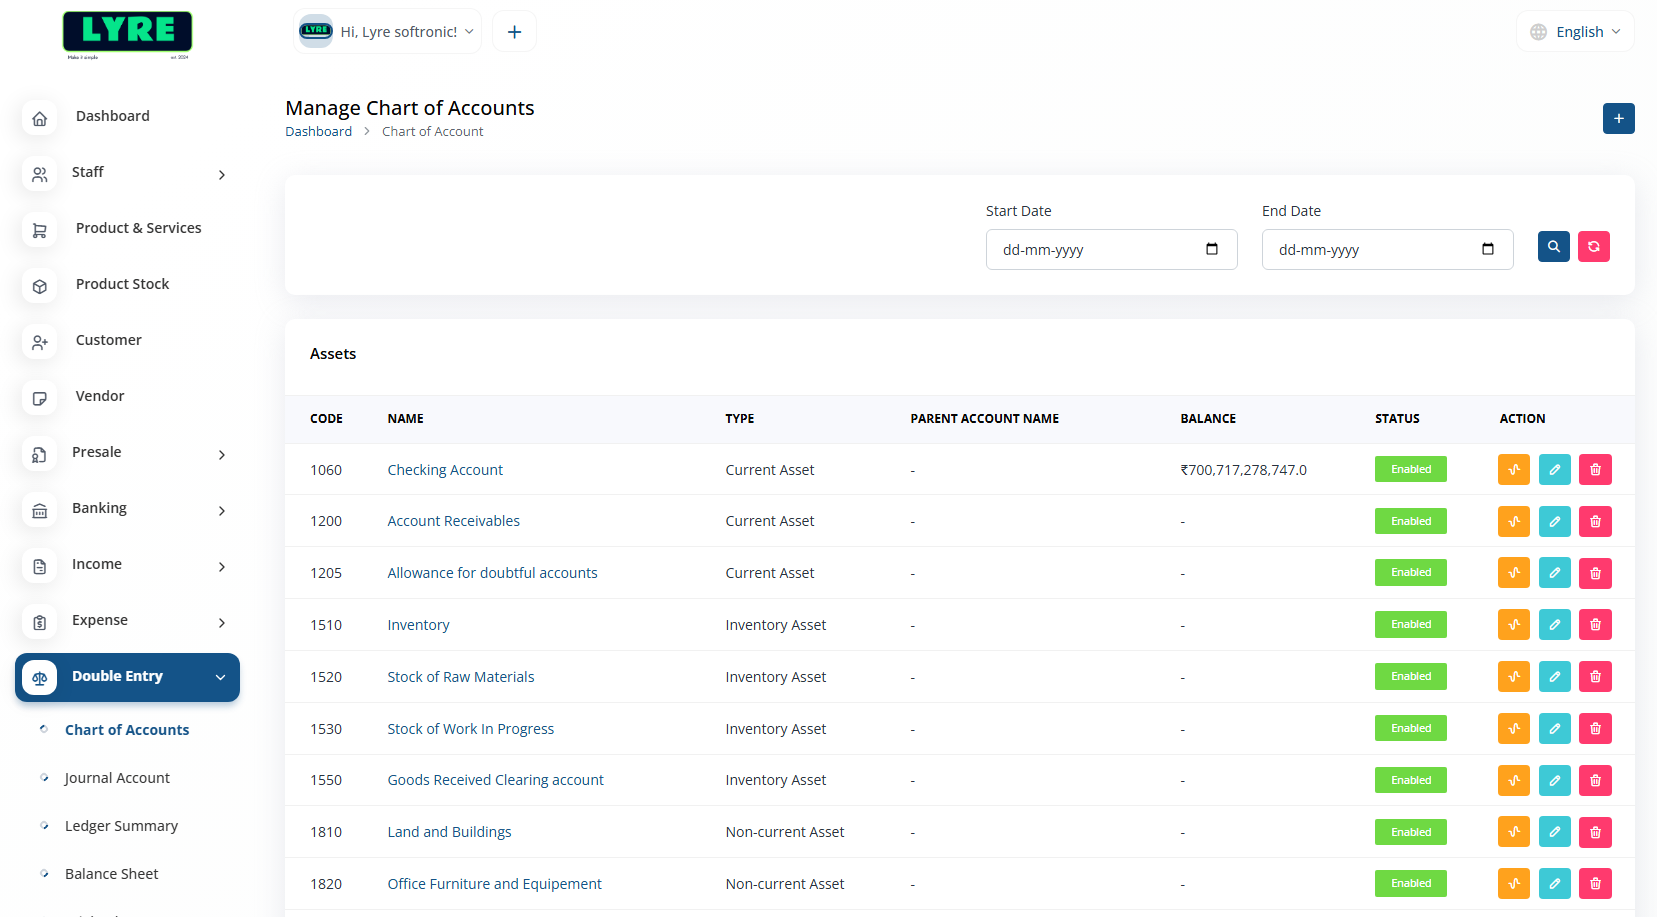Open Balance Sheet in the sidebar

112,874
